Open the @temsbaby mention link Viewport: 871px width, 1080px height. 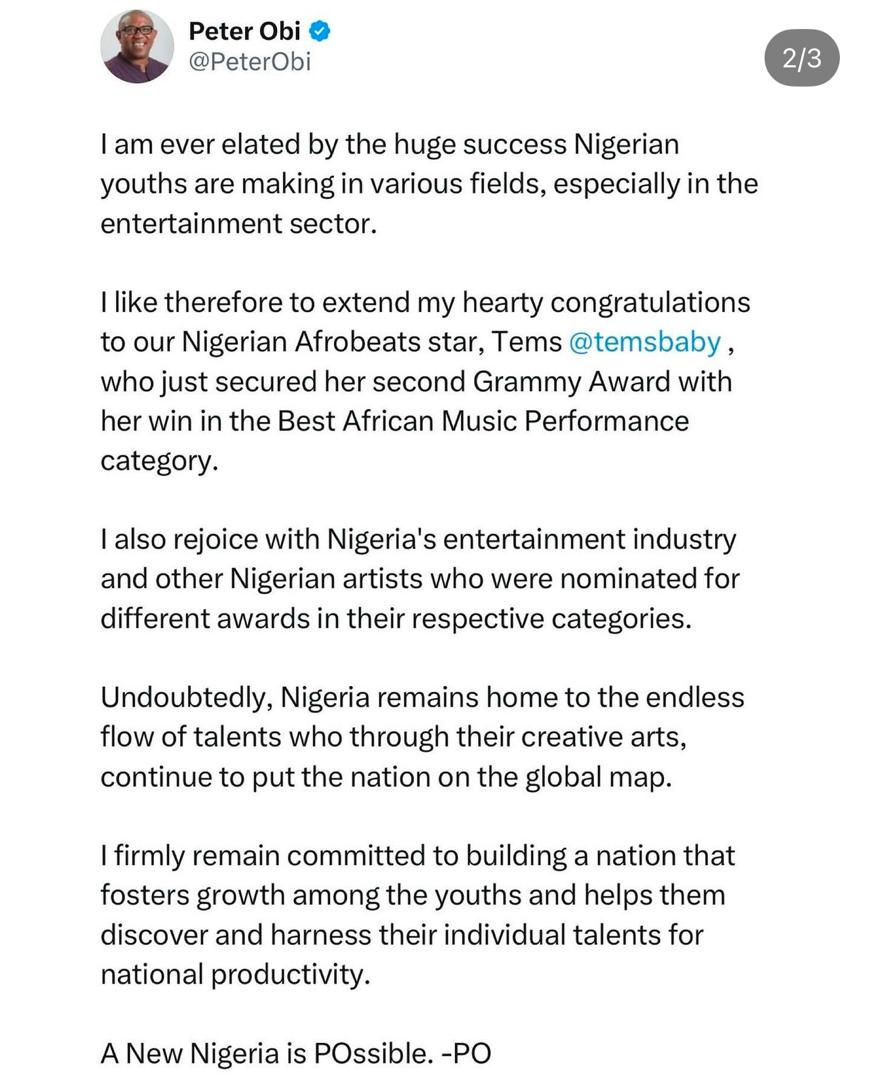[x=645, y=342]
